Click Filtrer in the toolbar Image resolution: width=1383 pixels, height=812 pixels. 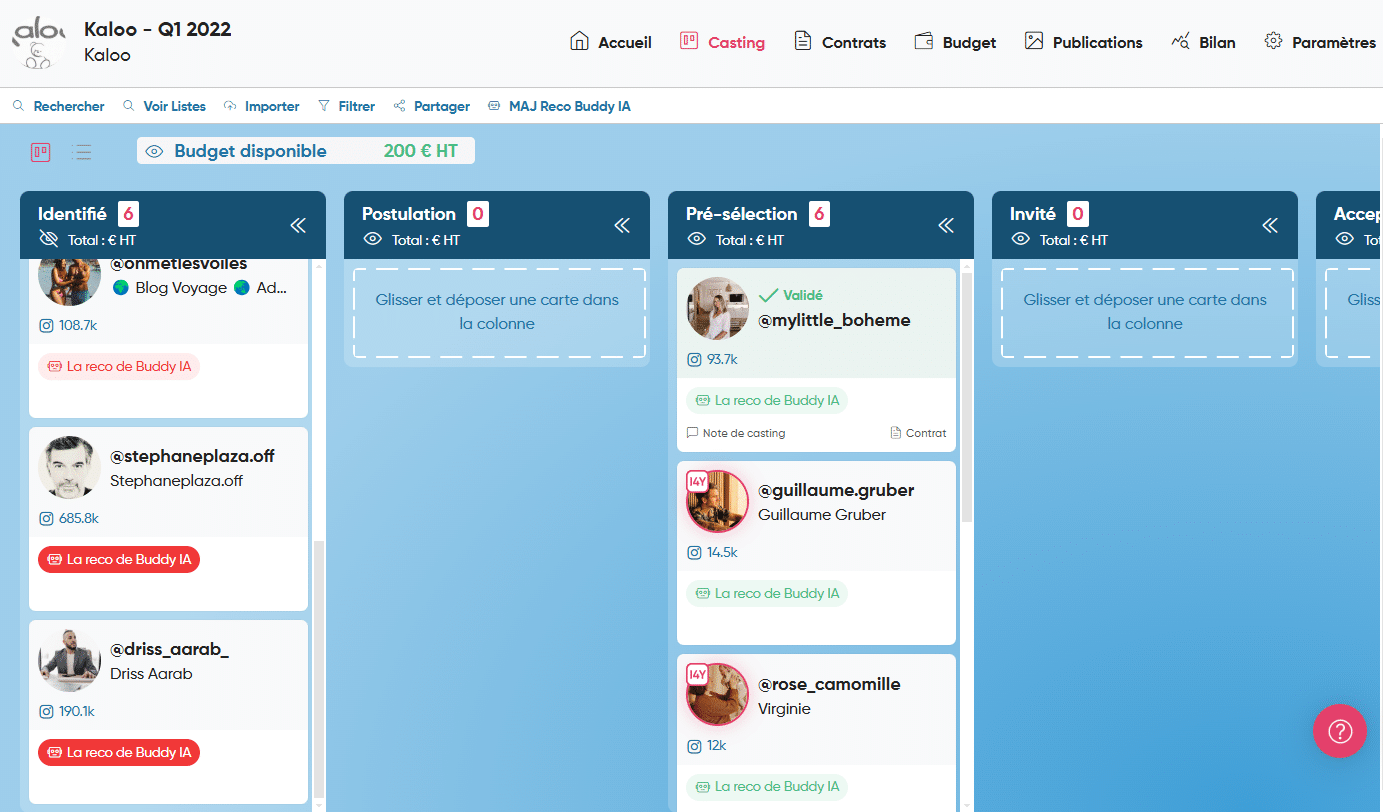point(346,106)
